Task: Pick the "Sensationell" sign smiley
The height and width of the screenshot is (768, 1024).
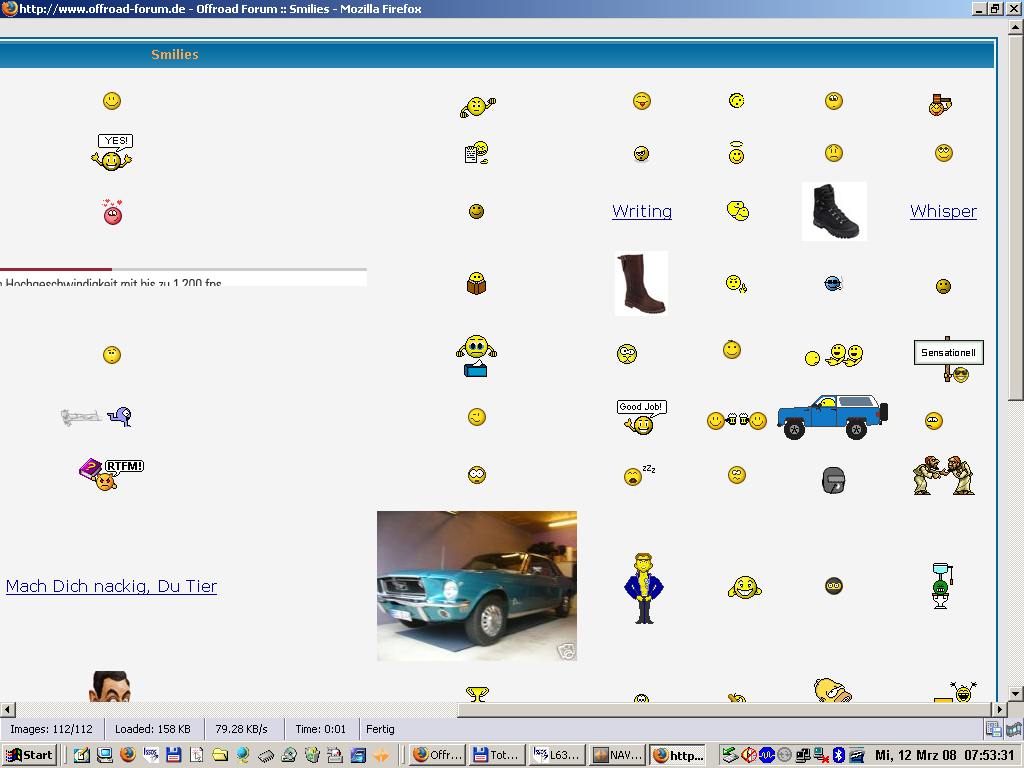Action: [948, 359]
